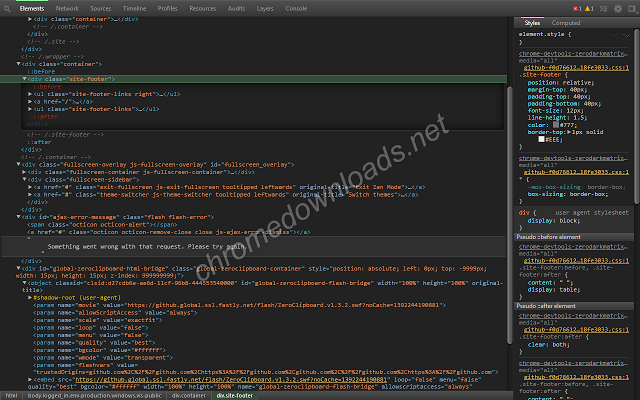640x400 pixels.
Task: Click the 'Something went wrong with that request' text
Action: (148, 247)
